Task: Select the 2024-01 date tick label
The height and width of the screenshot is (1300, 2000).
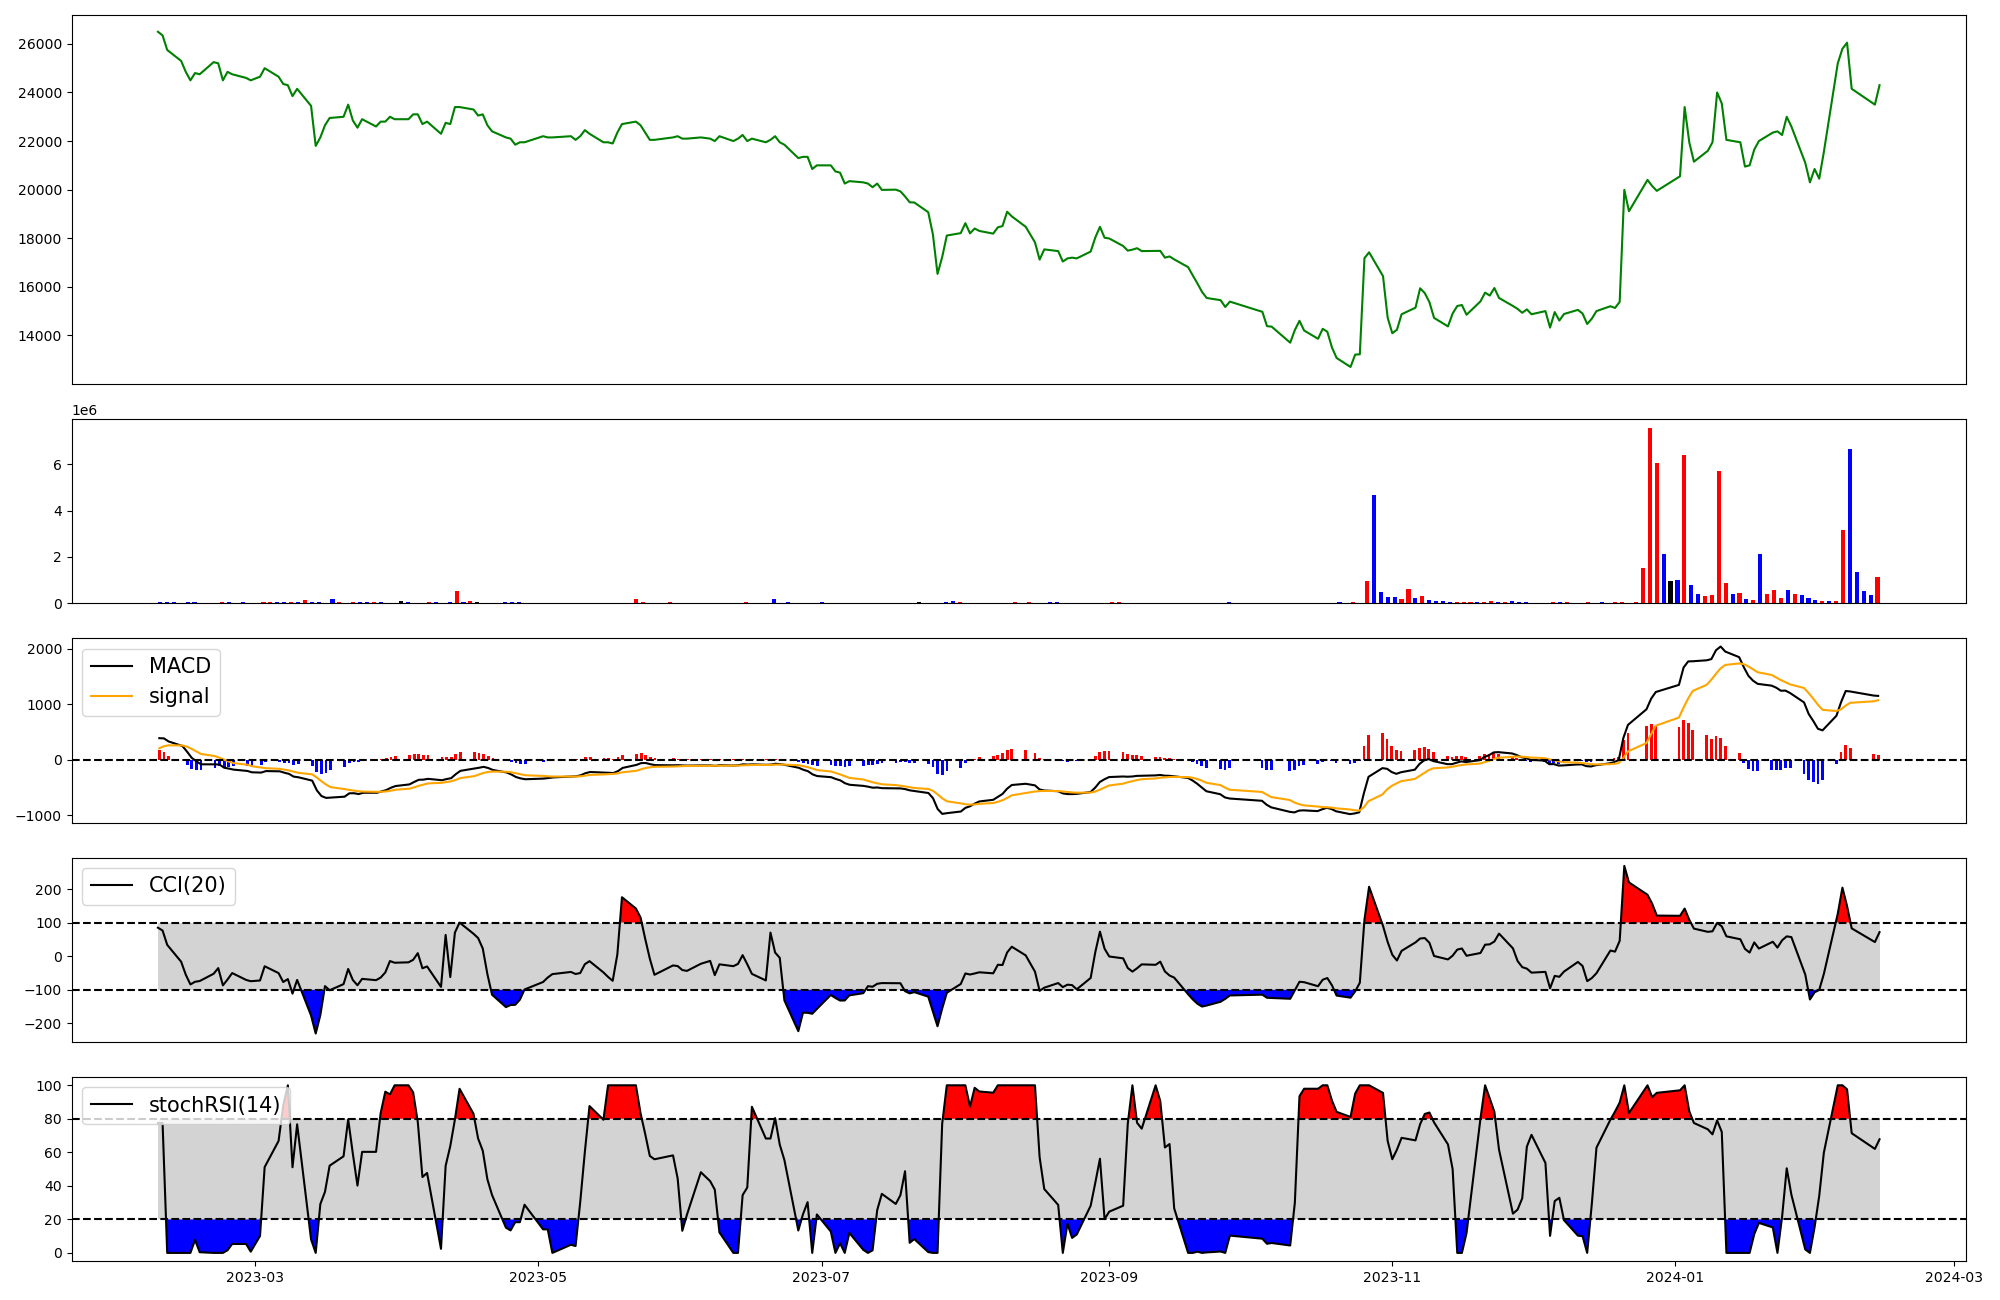Action: pos(1675,1276)
